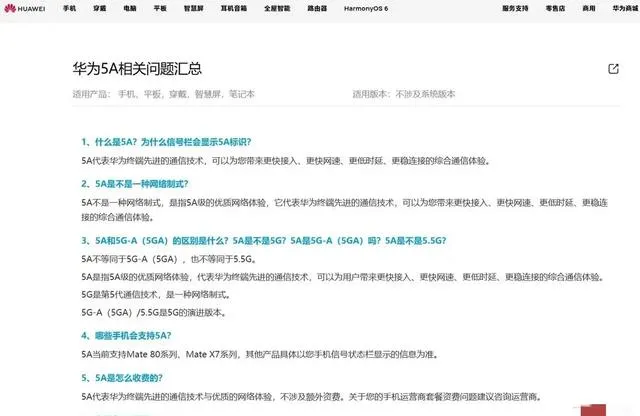Open the 华为商城 link in the header

(x=625, y=8)
